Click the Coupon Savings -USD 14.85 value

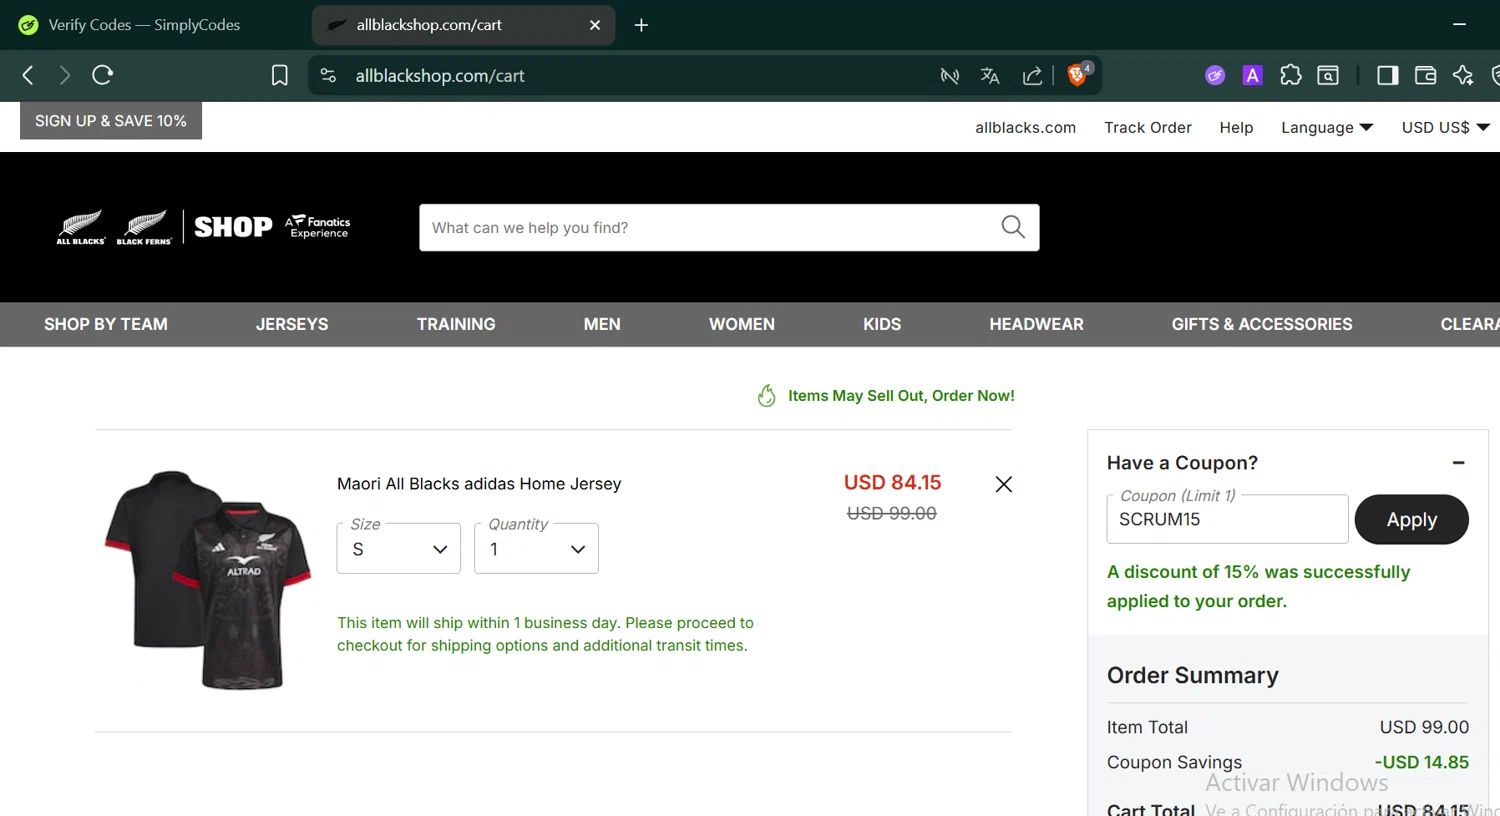1421,762
